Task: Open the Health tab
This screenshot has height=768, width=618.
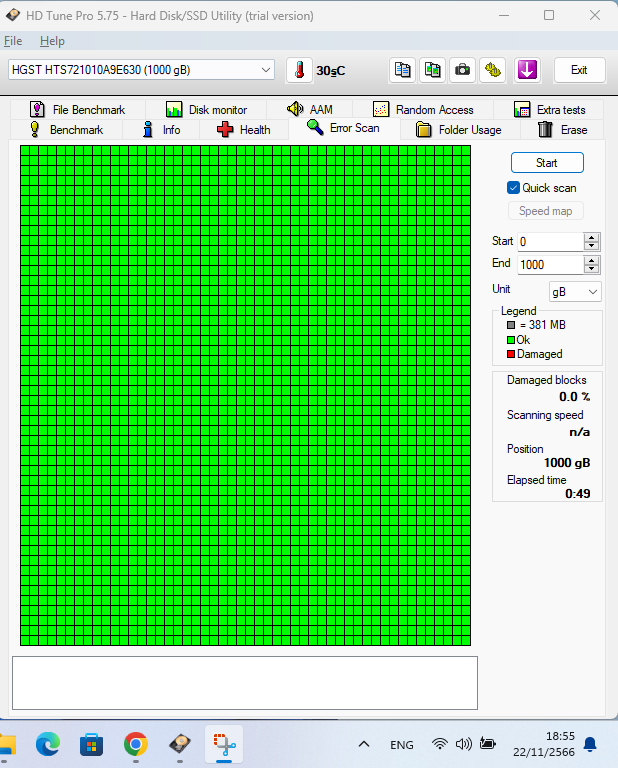Action: coord(243,130)
